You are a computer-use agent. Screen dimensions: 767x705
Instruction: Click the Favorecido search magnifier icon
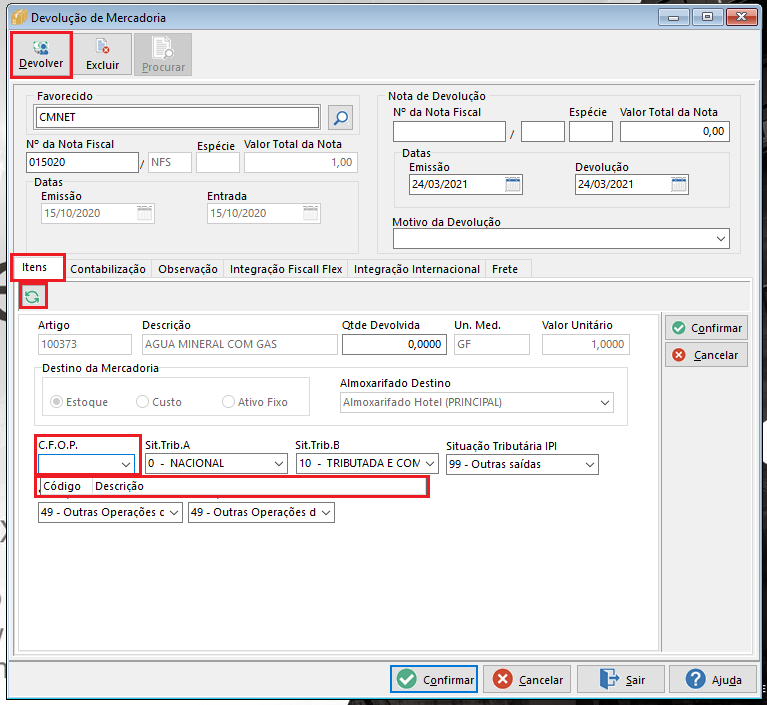(340, 117)
